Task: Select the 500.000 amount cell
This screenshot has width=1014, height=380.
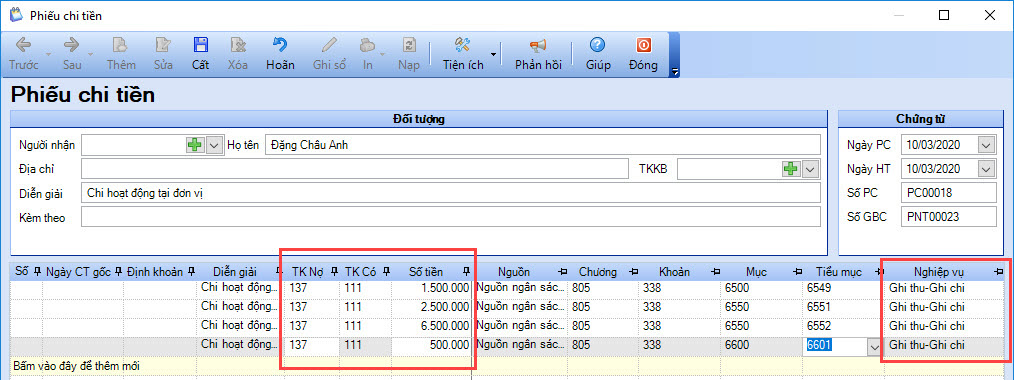Action: pos(431,345)
